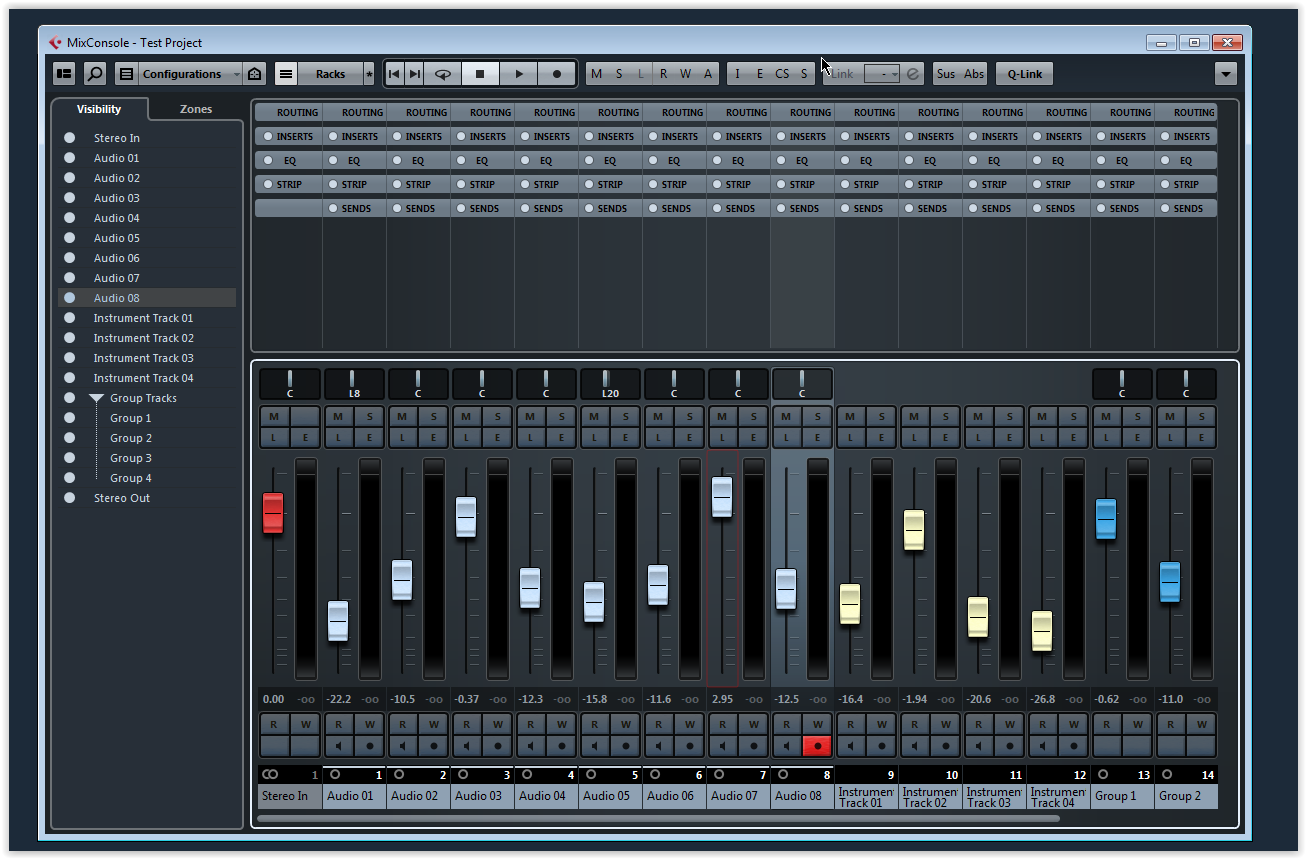Screen dimensions: 1306x859
Task: Solo the Group 1 channel
Action: (x=1137, y=417)
